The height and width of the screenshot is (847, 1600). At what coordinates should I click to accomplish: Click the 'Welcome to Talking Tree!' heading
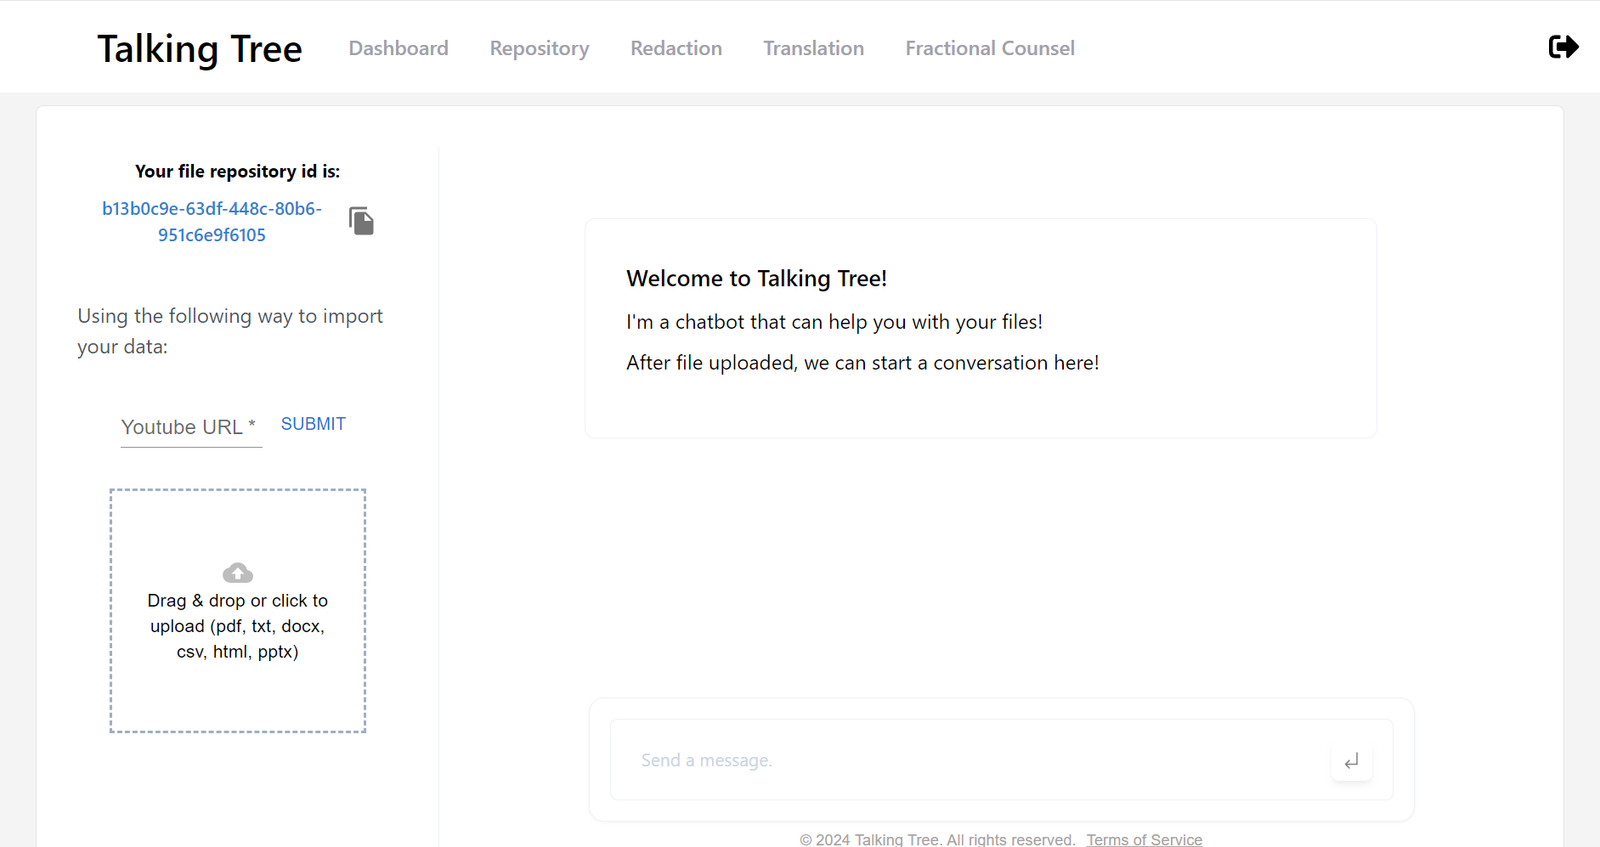click(x=756, y=278)
